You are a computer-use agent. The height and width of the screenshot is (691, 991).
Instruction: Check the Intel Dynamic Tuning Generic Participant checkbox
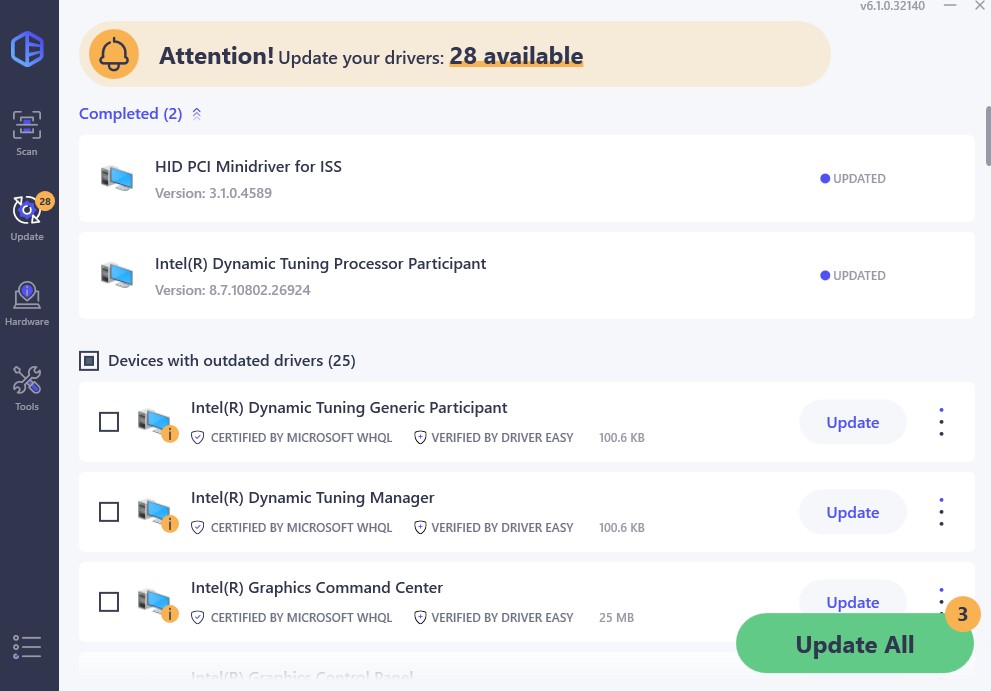[109, 423]
